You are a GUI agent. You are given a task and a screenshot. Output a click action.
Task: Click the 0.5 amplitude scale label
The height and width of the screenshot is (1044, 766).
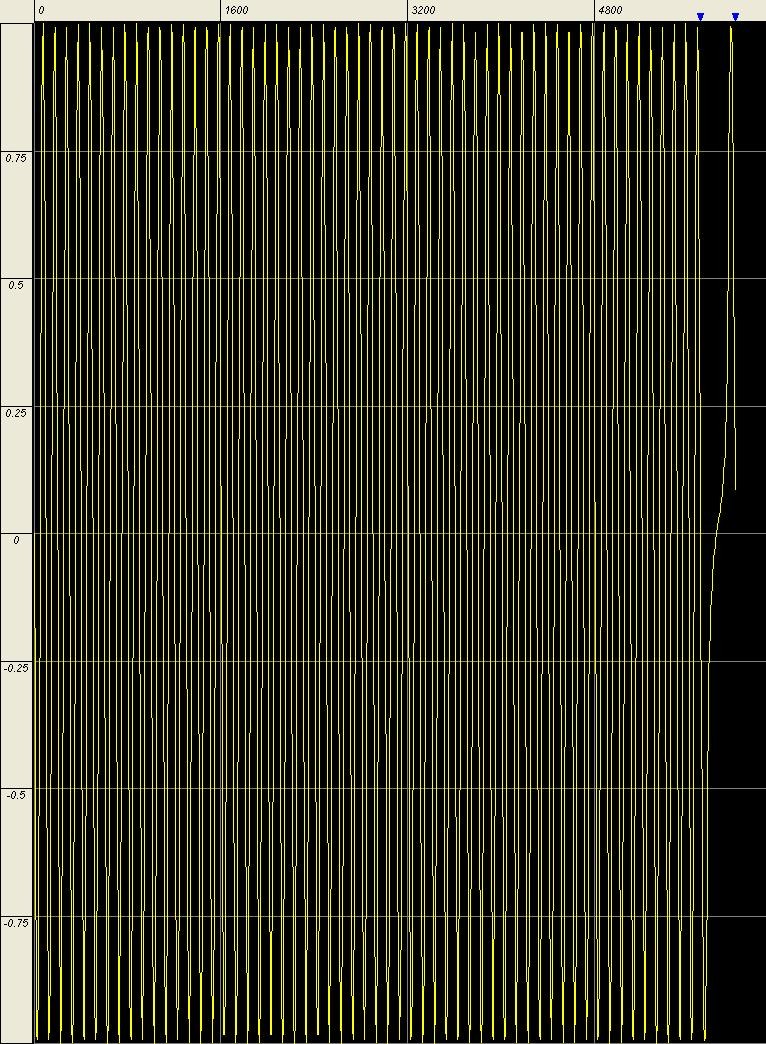pyautogui.click(x=16, y=285)
